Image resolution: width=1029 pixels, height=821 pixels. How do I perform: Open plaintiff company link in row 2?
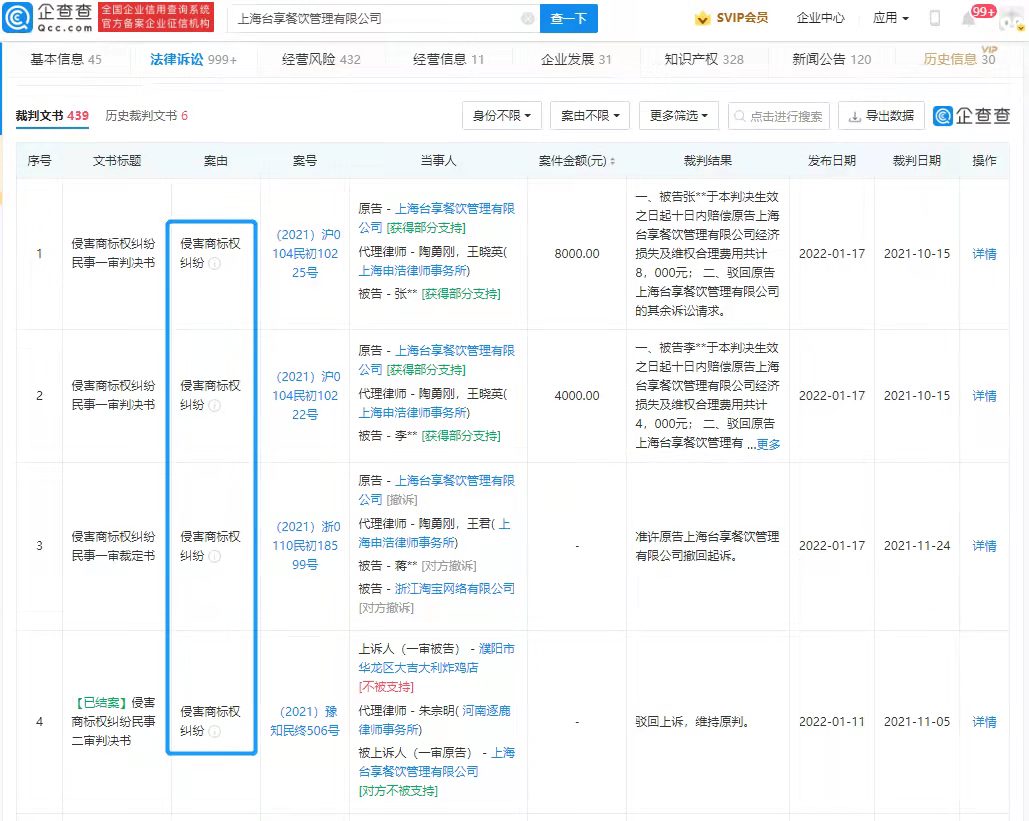click(436, 360)
